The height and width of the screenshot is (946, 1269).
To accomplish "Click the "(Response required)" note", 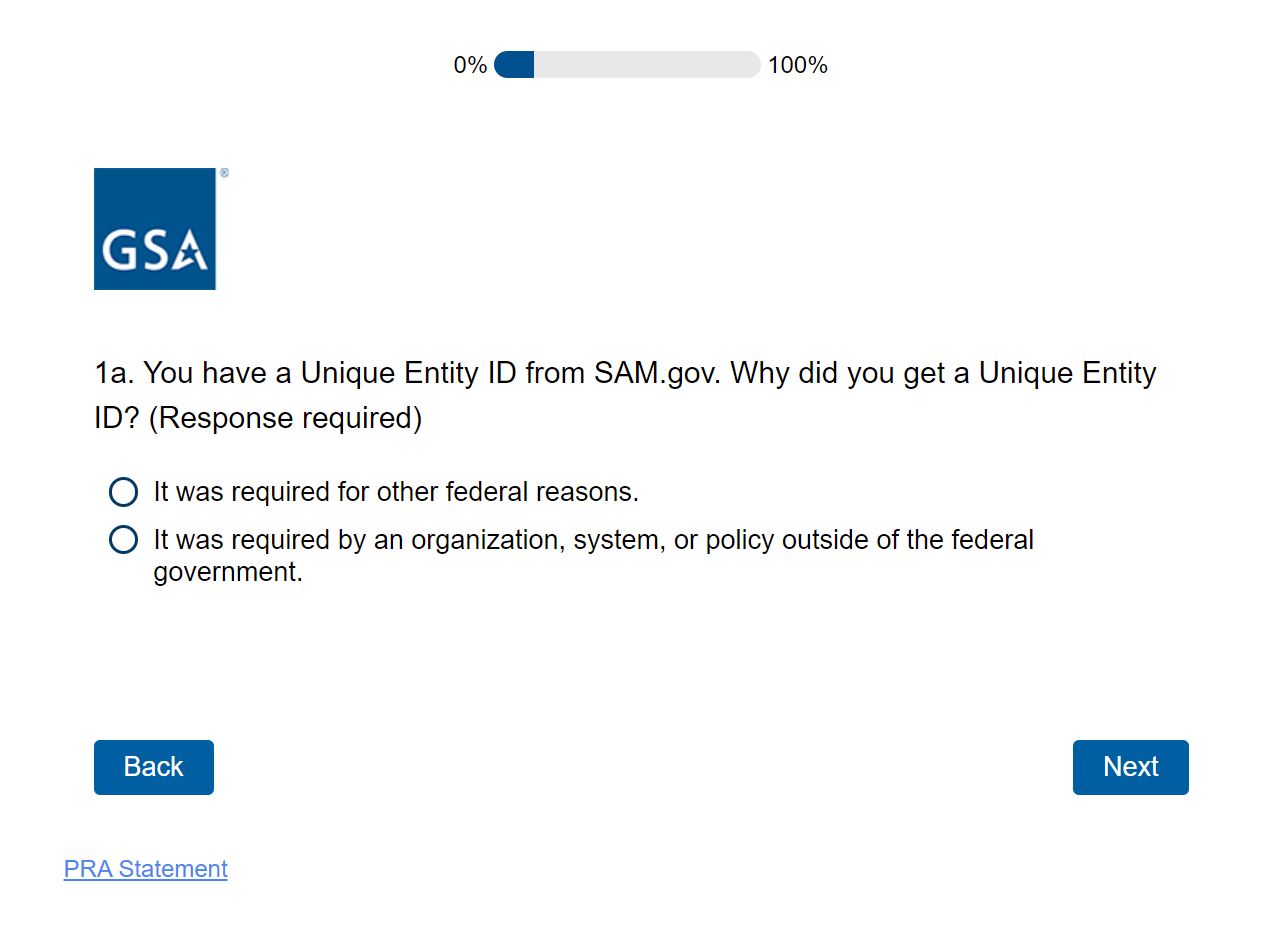I will [285, 418].
